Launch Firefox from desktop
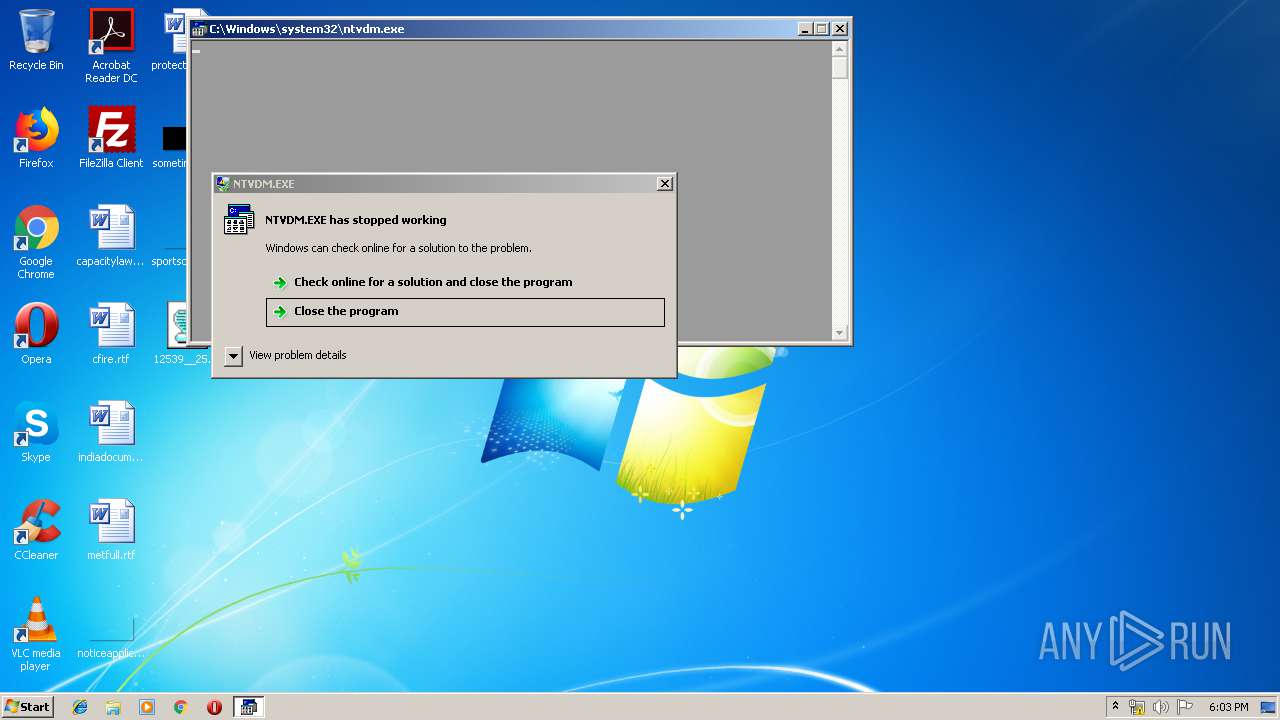Image resolution: width=1280 pixels, height=720 pixels. click(36, 138)
